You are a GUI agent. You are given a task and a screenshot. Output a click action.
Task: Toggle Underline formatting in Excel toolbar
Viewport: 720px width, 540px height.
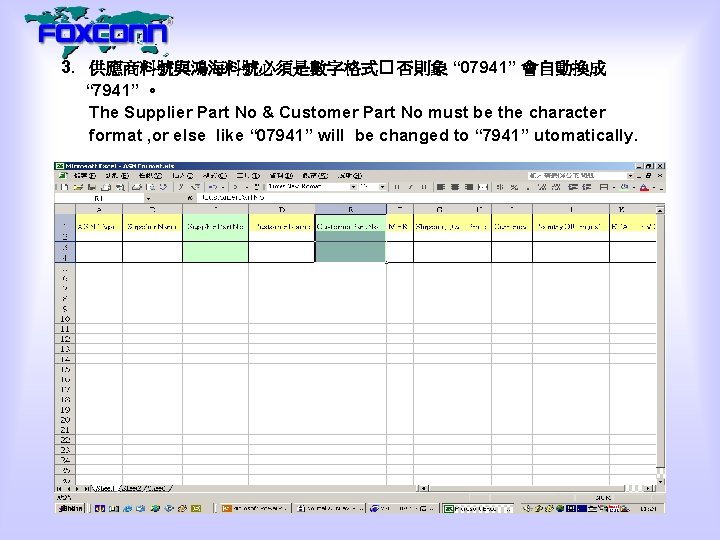(424, 187)
